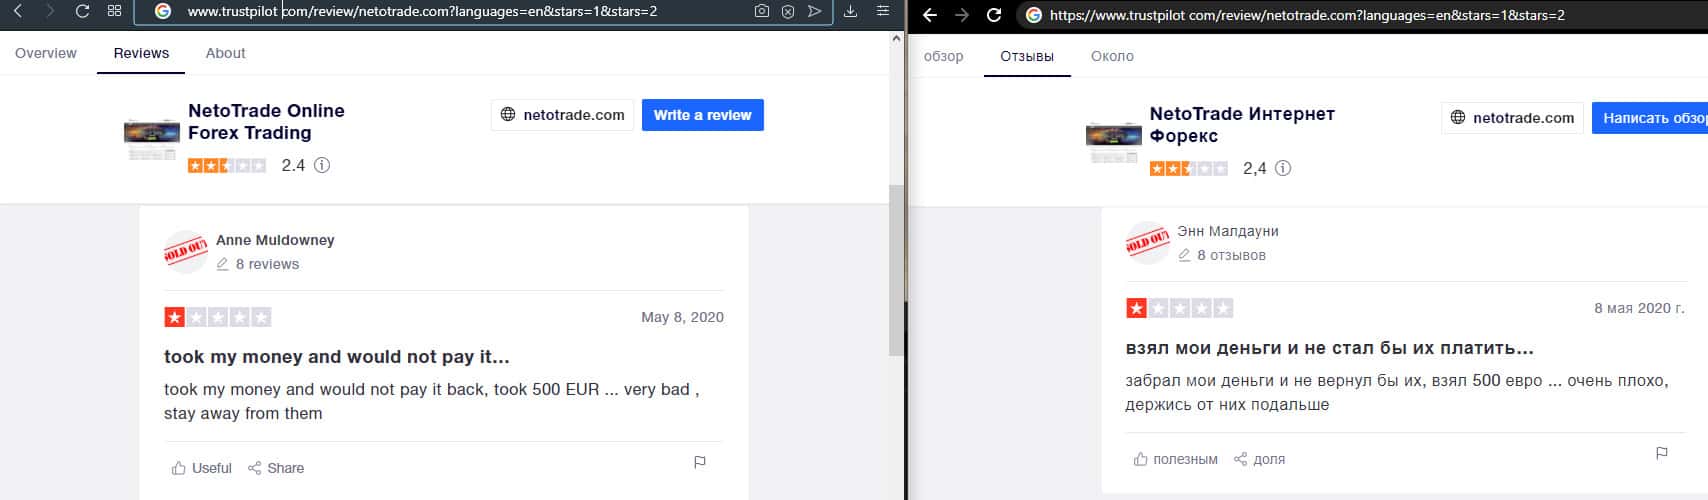Click the Google icon in left address bar
The width and height of the screenshot is (1708, 500).
pyautogui.click(x=163, y=11)
